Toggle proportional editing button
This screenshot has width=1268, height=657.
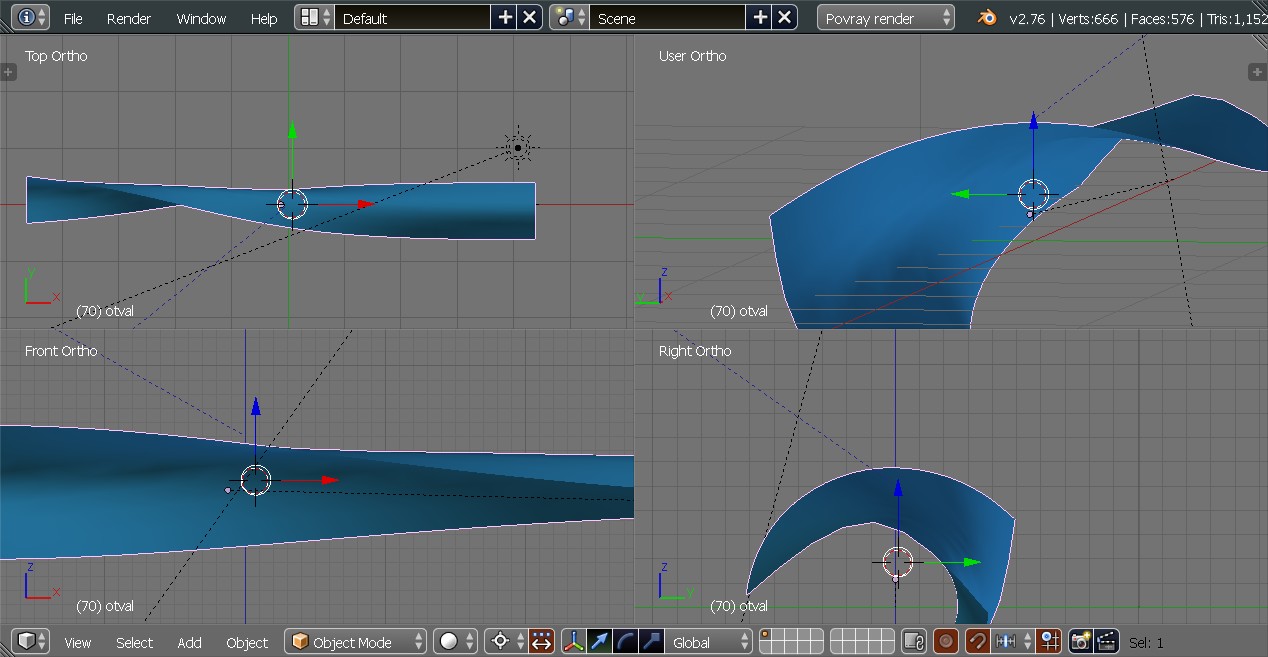[x=946, y=642]
